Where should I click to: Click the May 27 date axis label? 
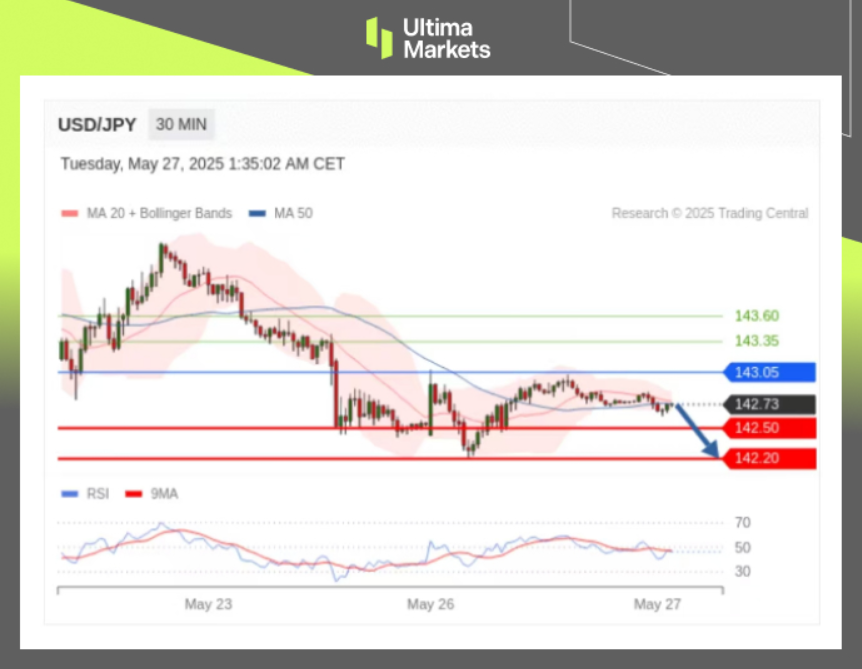[657, 604]
